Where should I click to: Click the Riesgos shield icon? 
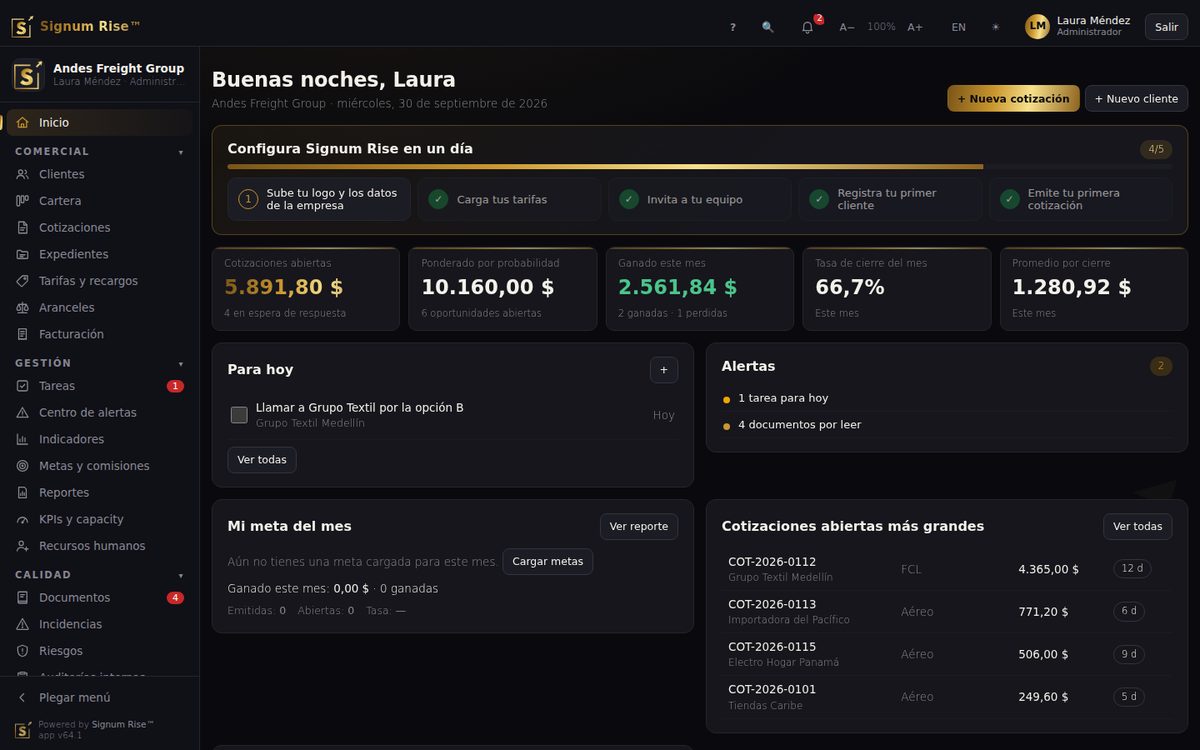pyautogui.click(x=22, y=651)
